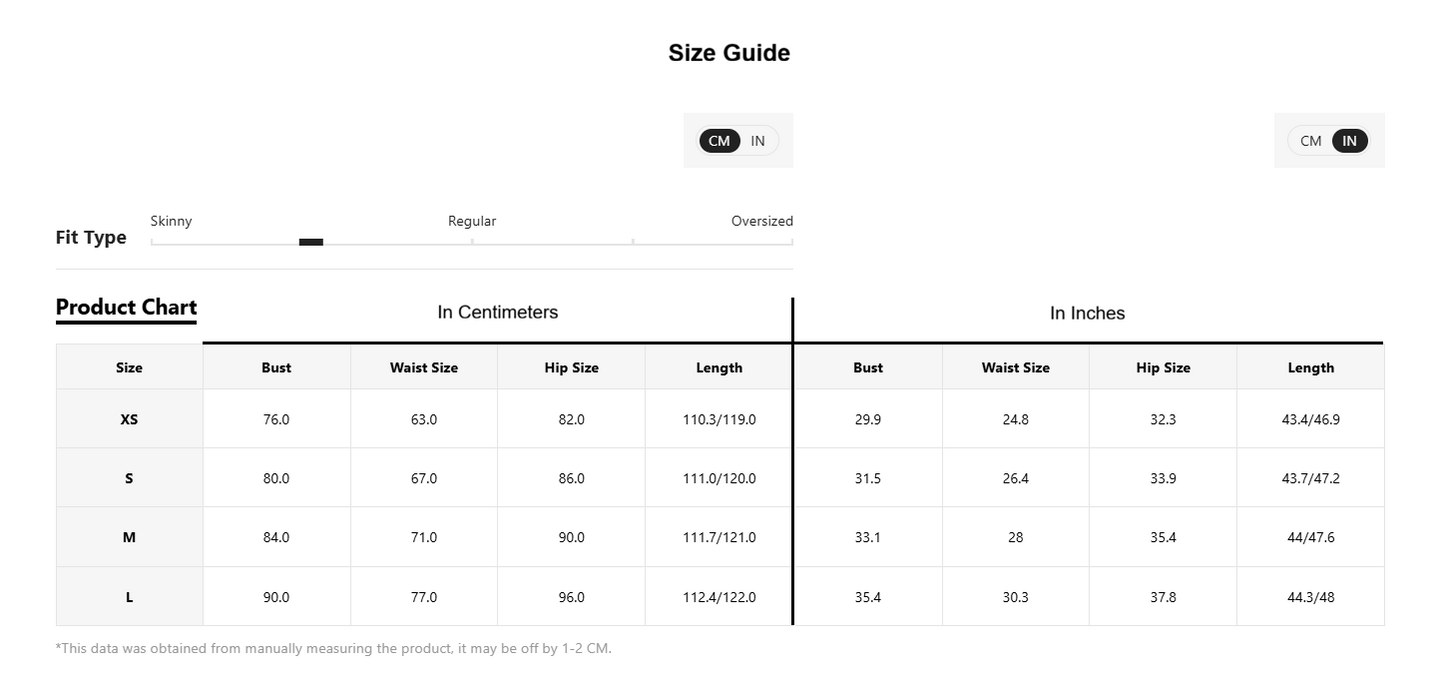The height and width of the screenshot is (699, 1445).
Task: Select CM in the right unit toggle
Action: click(x=1311, y=141)
